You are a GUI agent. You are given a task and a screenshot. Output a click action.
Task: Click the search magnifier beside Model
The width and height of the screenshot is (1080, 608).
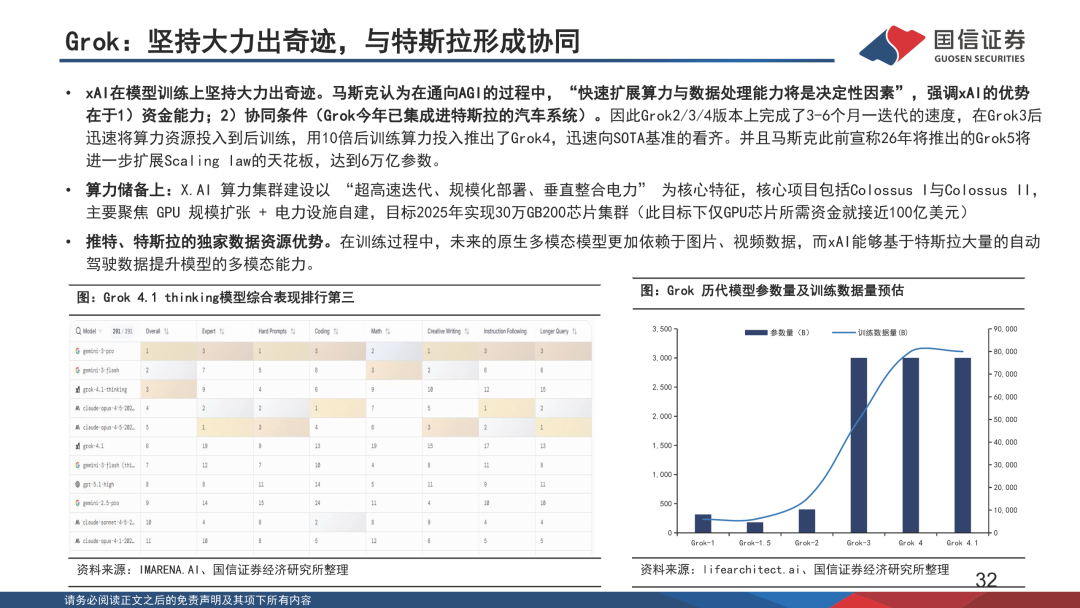pos(78,331)
